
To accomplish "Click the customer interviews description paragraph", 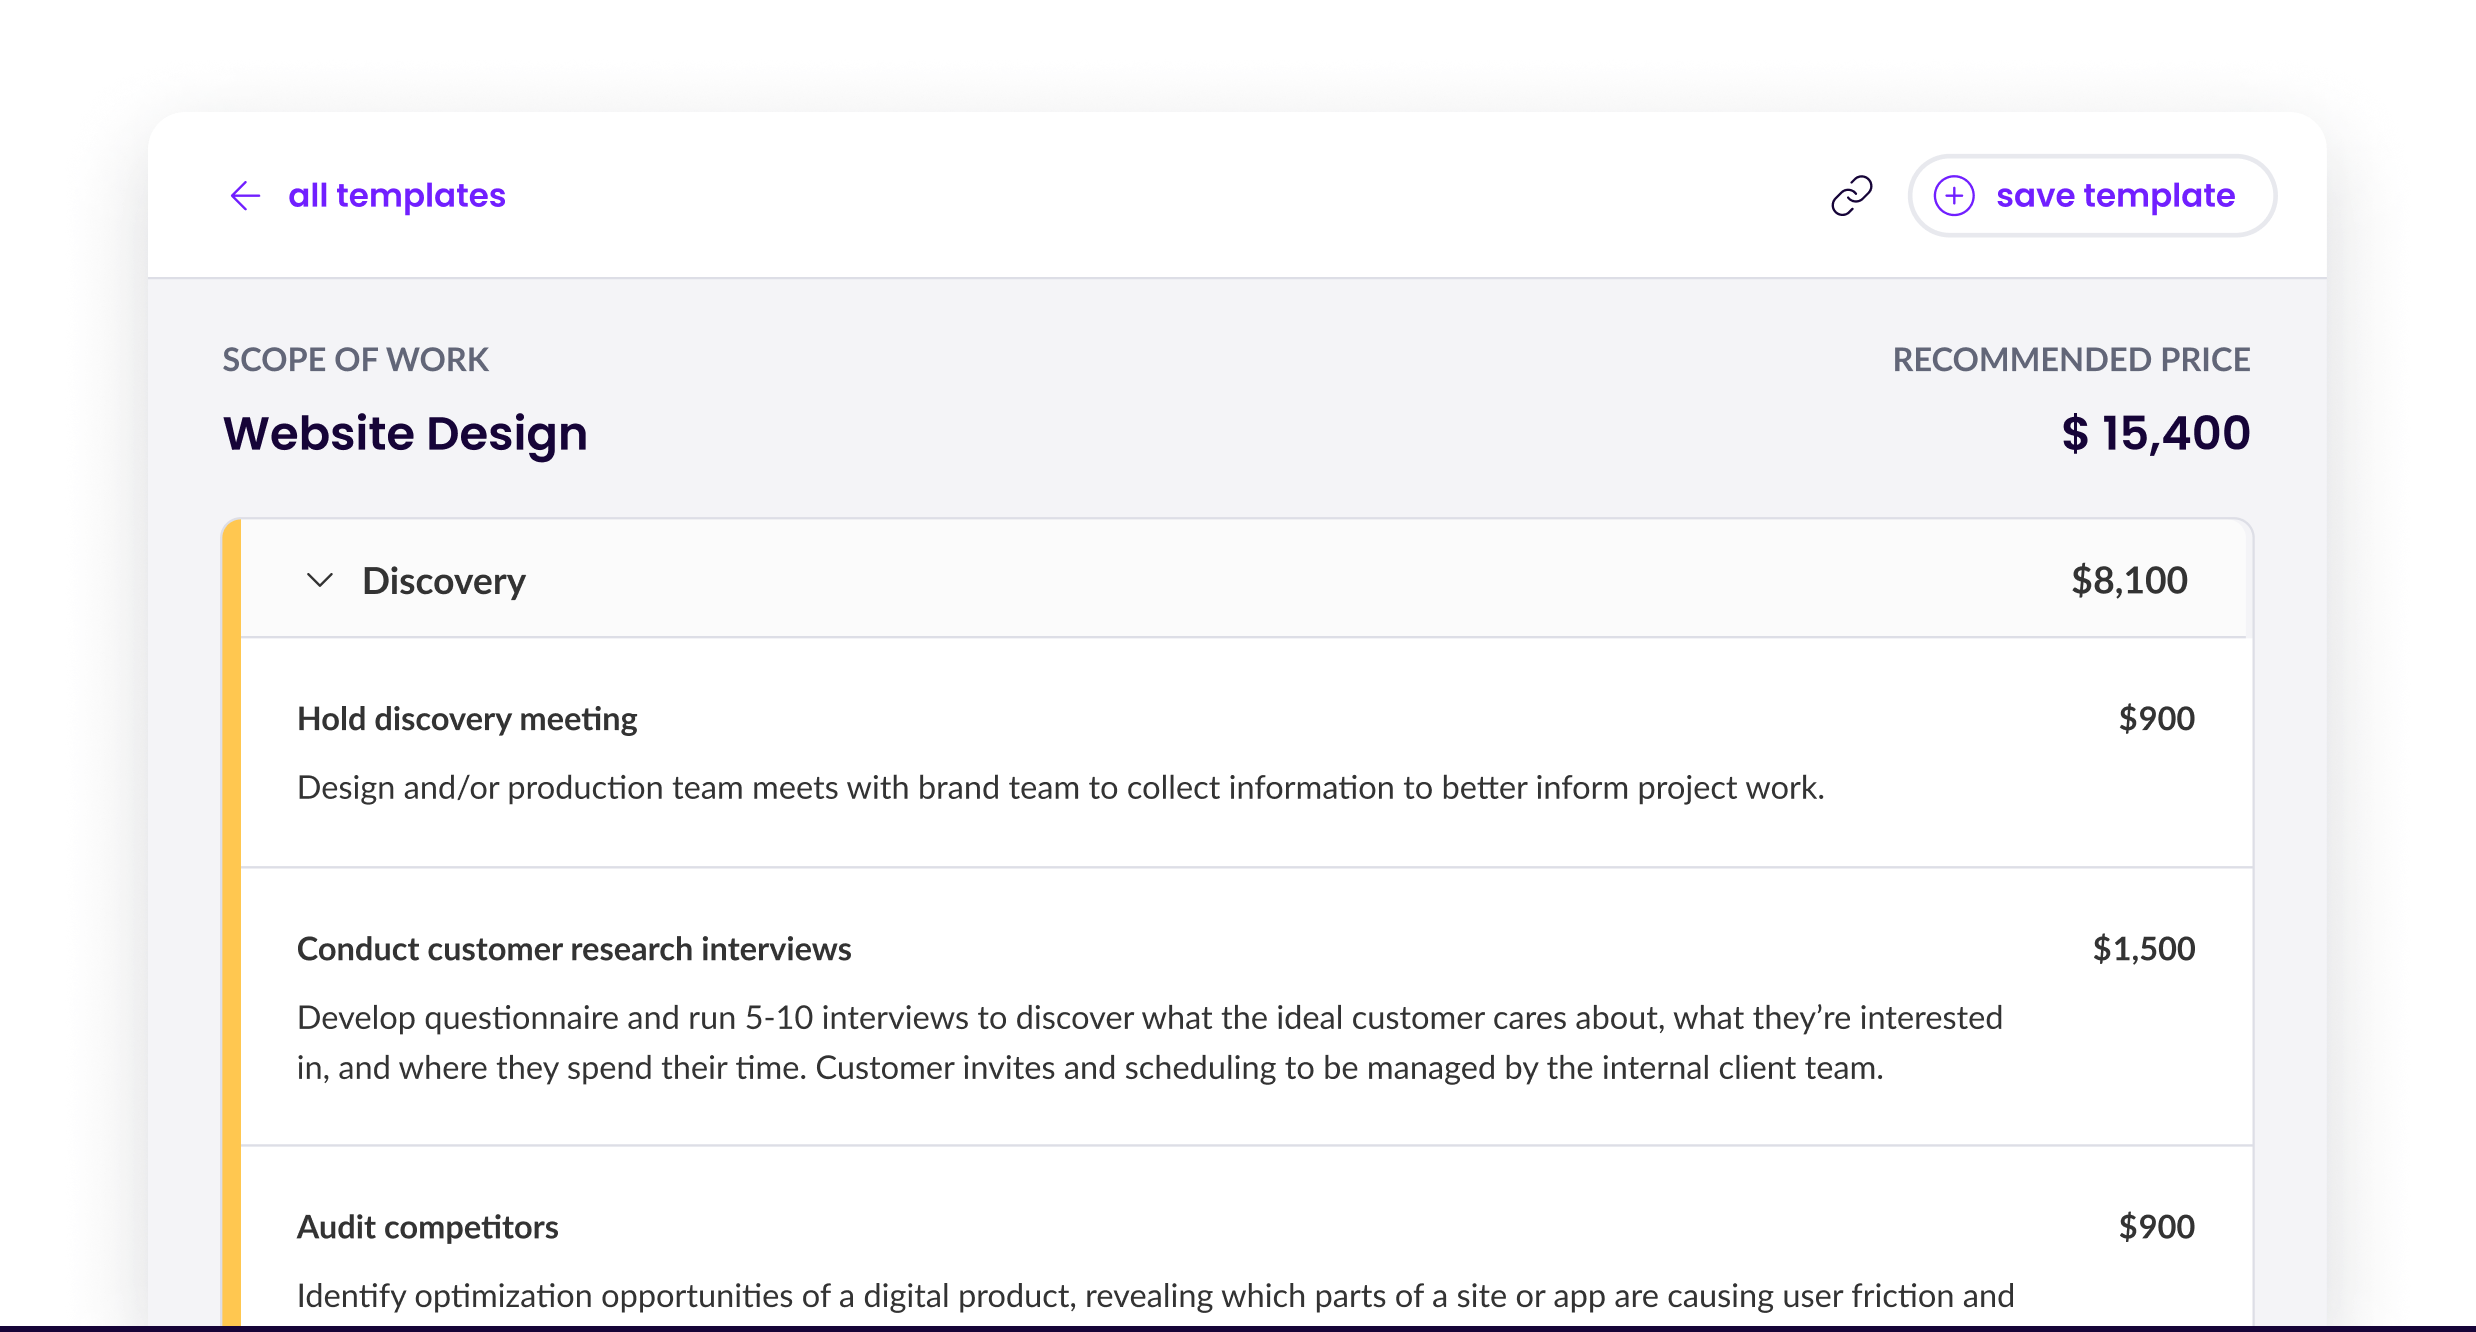I will tap(1150, 1043).
